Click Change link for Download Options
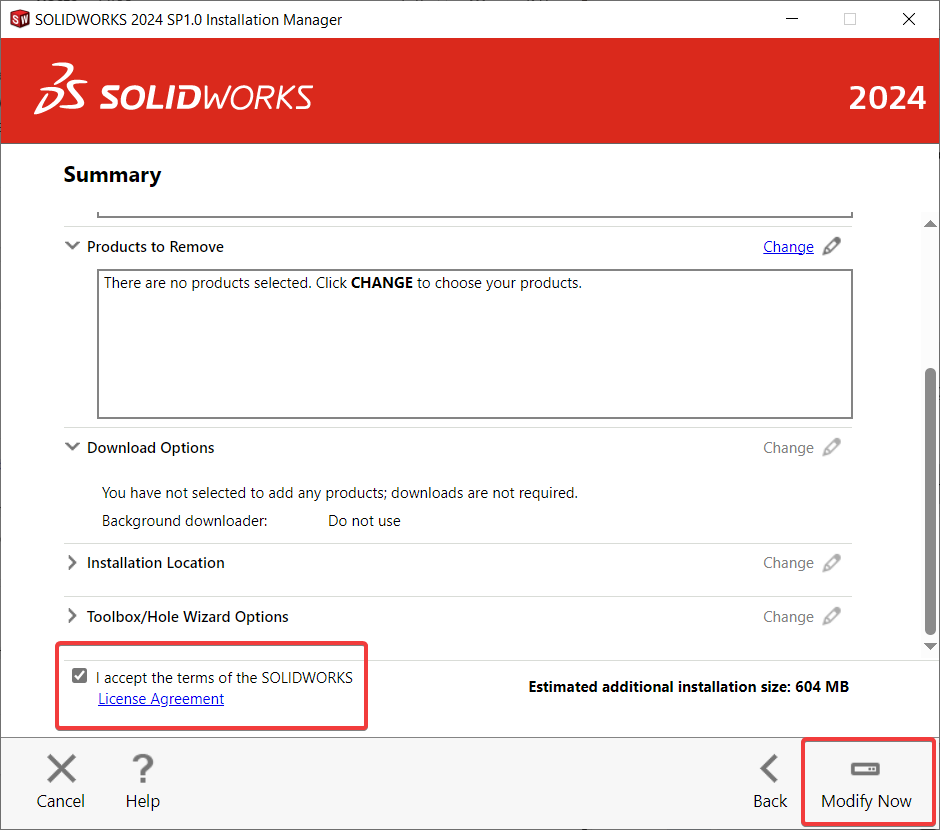The width and height of the screenshot is (940, 830). point(788,448)
